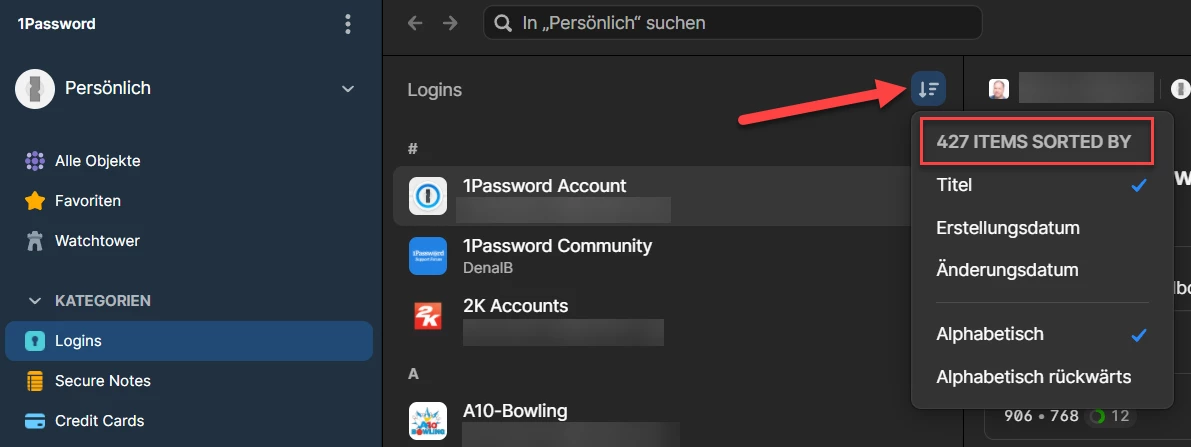
Task: Go forward with the right arrow
Action: tap(450, 23)
